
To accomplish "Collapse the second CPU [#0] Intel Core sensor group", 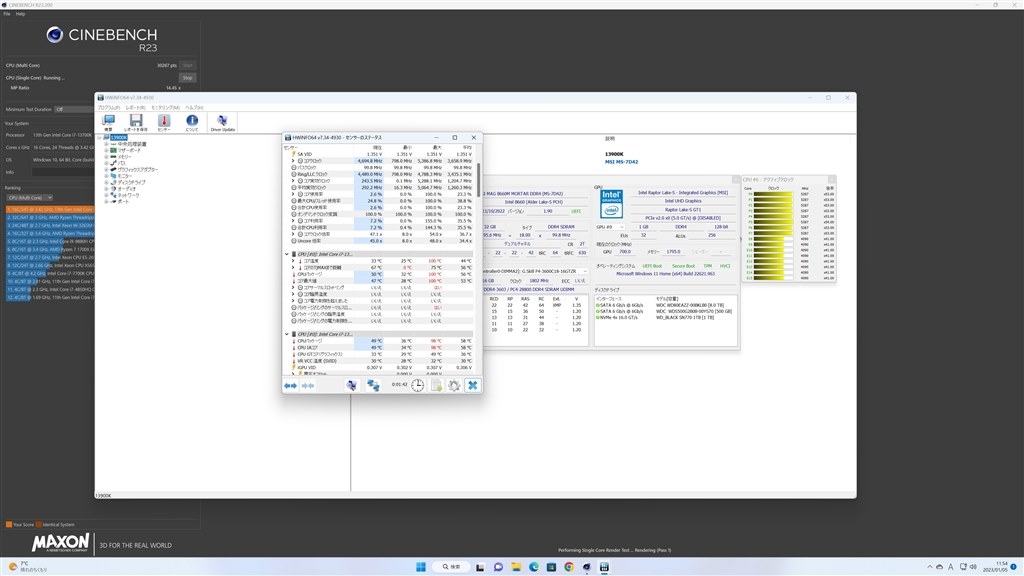I will click(x=287, y=334).
